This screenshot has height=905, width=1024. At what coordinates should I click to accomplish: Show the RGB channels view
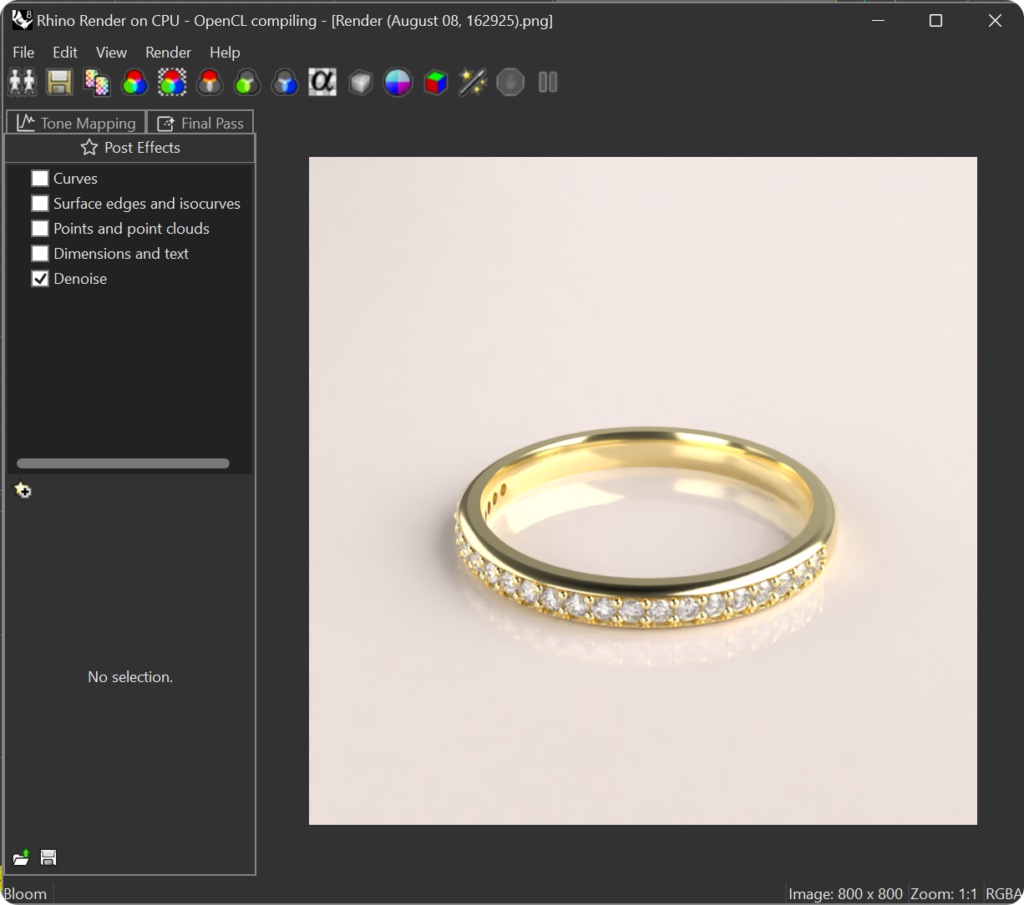[x=134, y=82]
